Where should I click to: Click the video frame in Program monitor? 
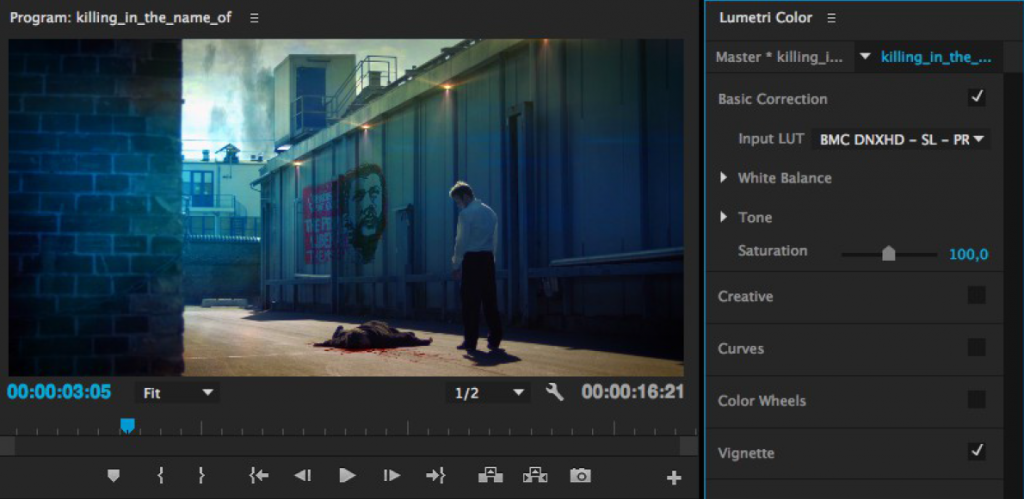pos(345,207)
